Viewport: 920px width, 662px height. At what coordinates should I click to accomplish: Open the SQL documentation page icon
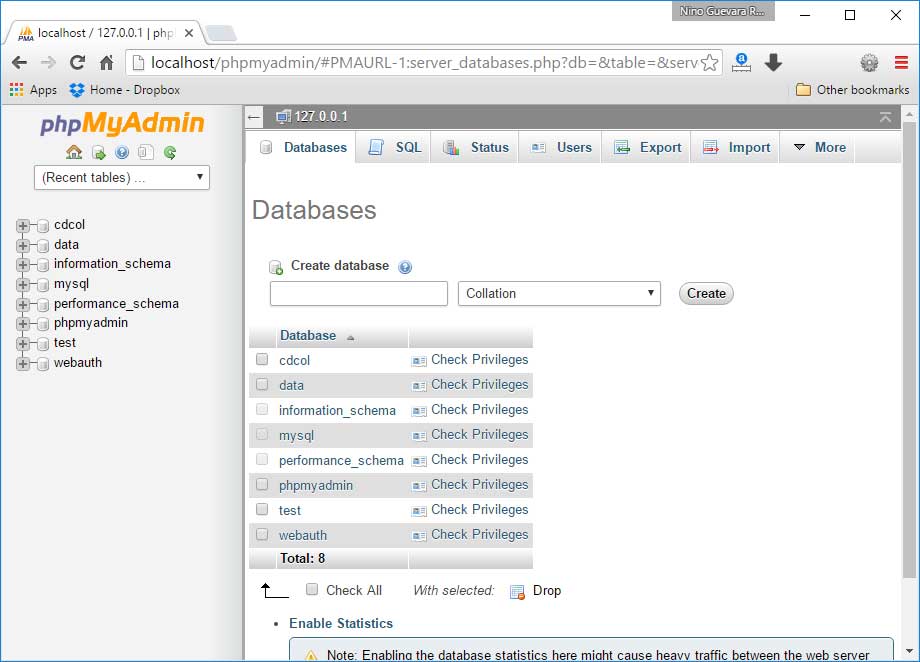146,153
